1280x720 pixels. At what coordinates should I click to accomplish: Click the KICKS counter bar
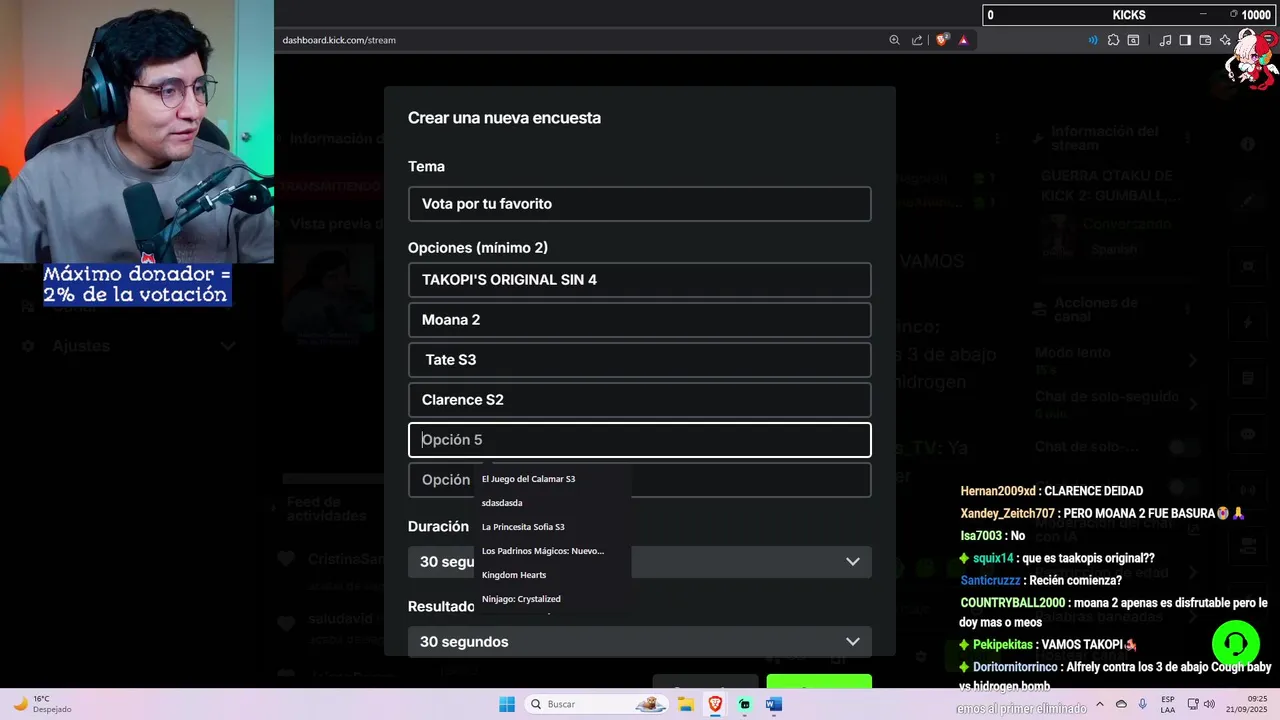(x=1128, y=14)
